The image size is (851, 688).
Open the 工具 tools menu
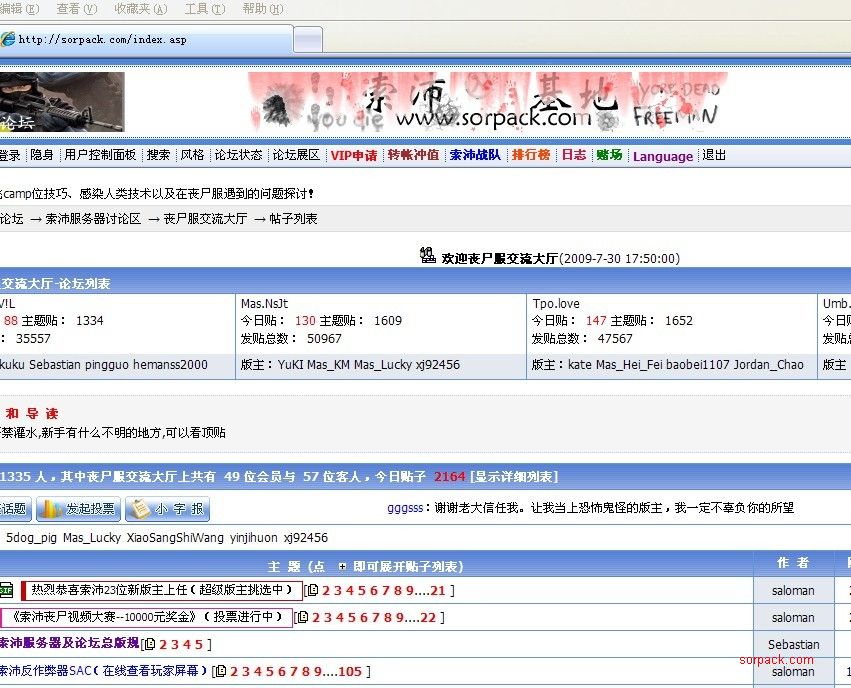pyautogui.click(x=203, y=9)
